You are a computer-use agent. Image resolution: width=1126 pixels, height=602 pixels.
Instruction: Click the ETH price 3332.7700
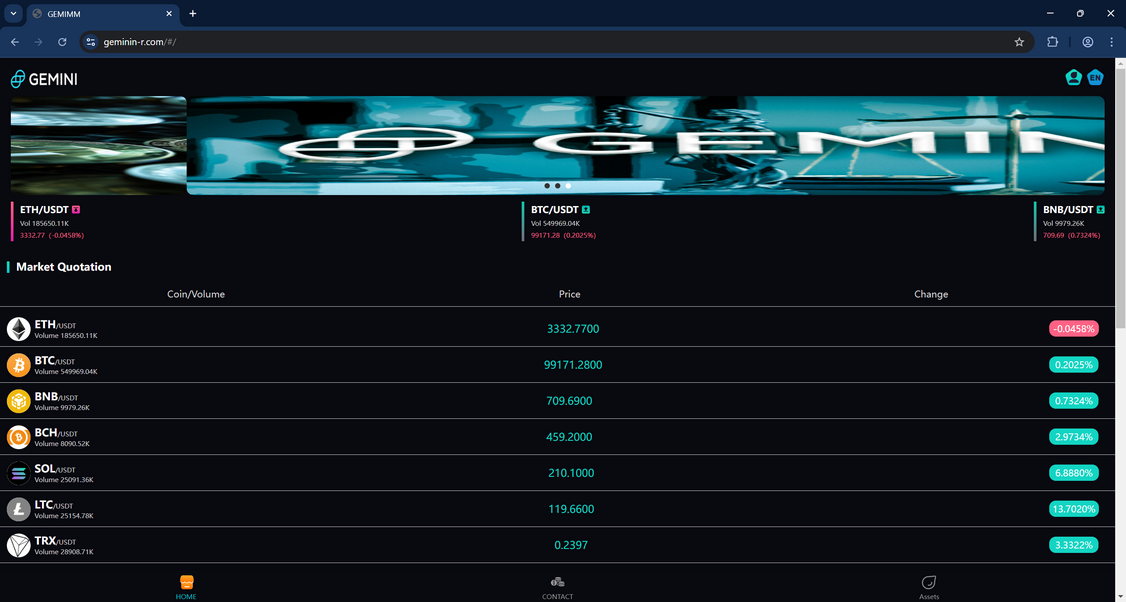[x=573, y=329]
